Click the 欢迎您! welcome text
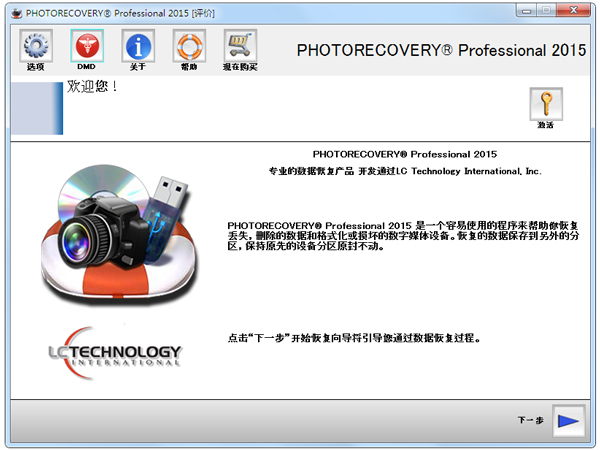600x450 pixels. coord(92,87)
